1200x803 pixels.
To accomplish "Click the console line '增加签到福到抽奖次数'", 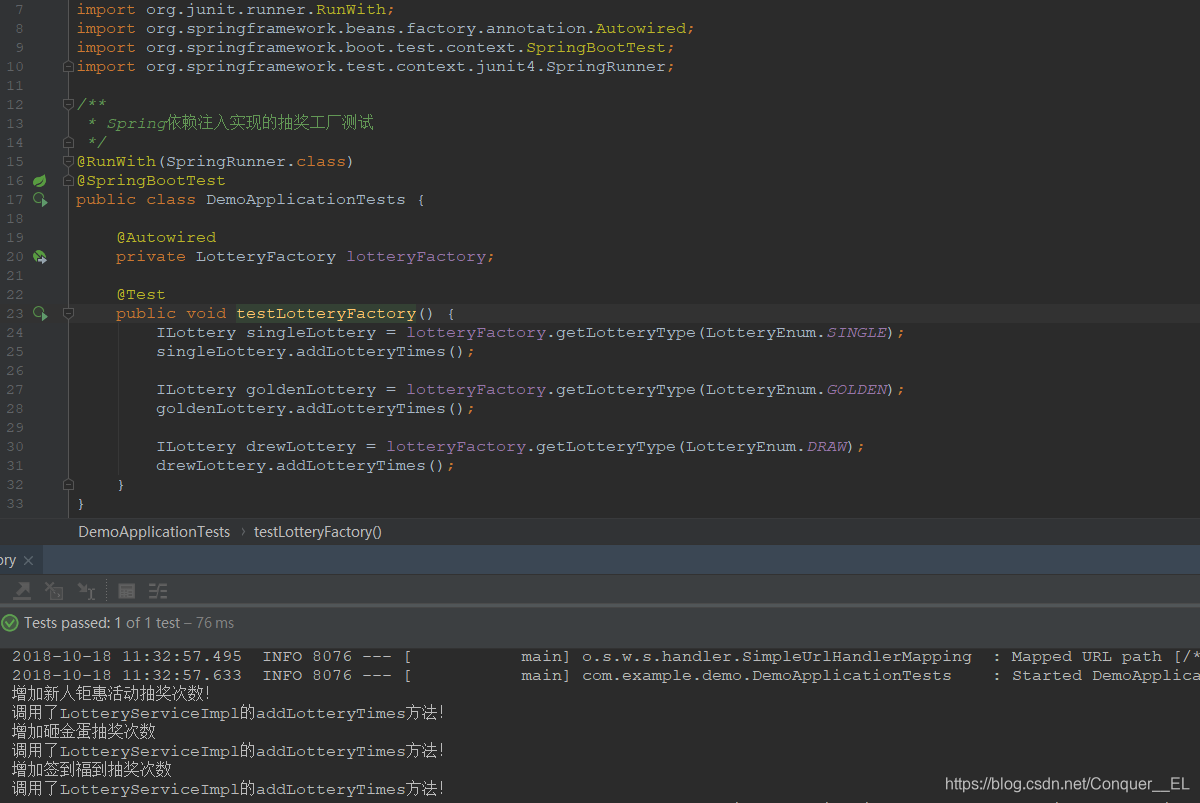I will [x=92, y=770].
